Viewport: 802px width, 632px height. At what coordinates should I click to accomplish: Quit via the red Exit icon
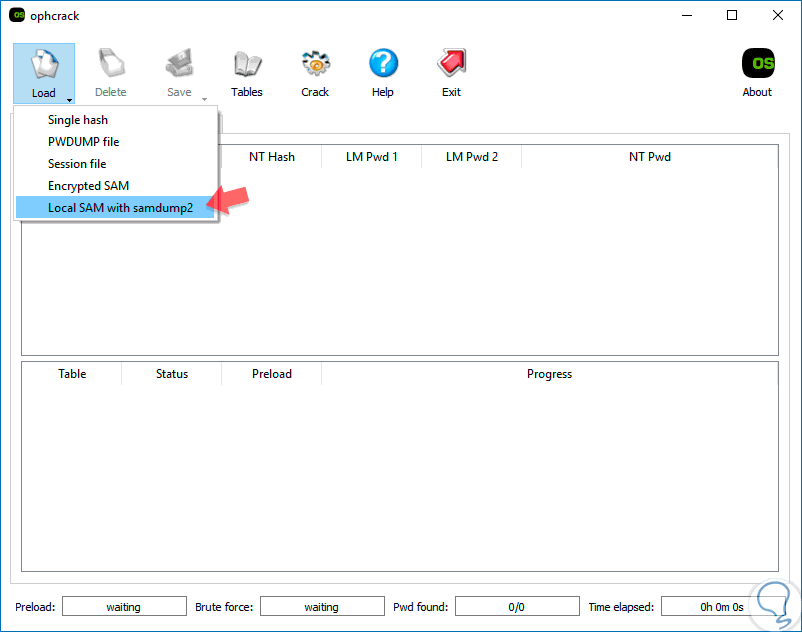tap(451, 63)
